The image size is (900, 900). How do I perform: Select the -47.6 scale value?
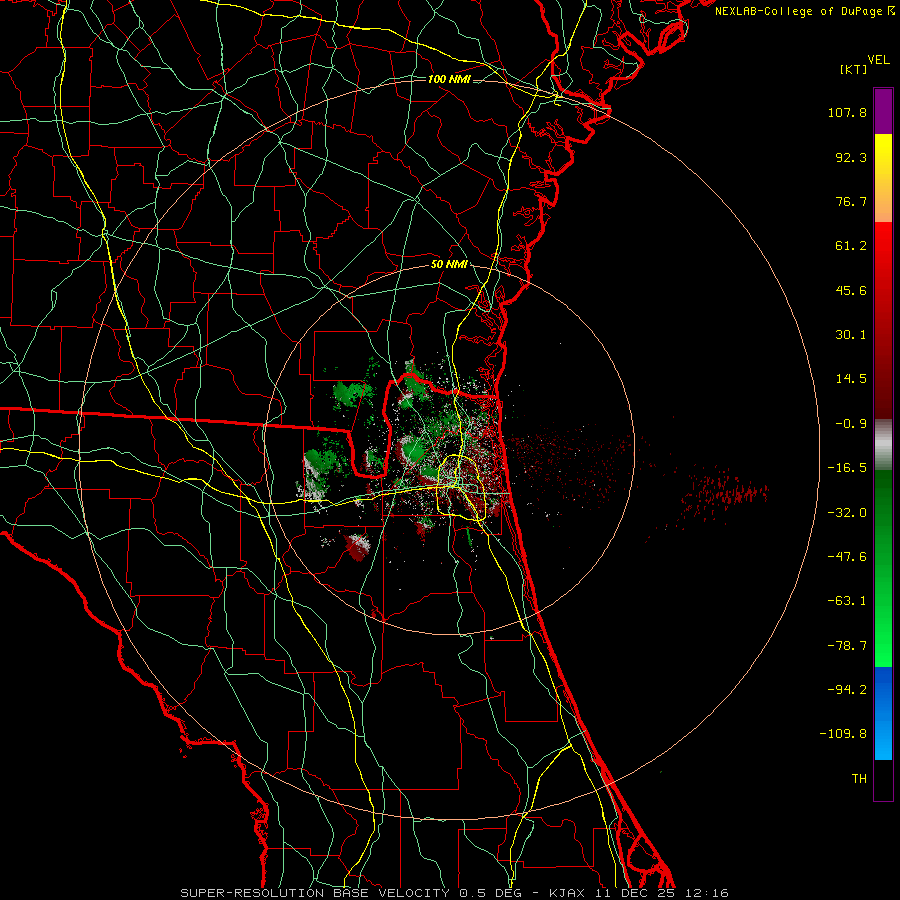click(847, 557)
